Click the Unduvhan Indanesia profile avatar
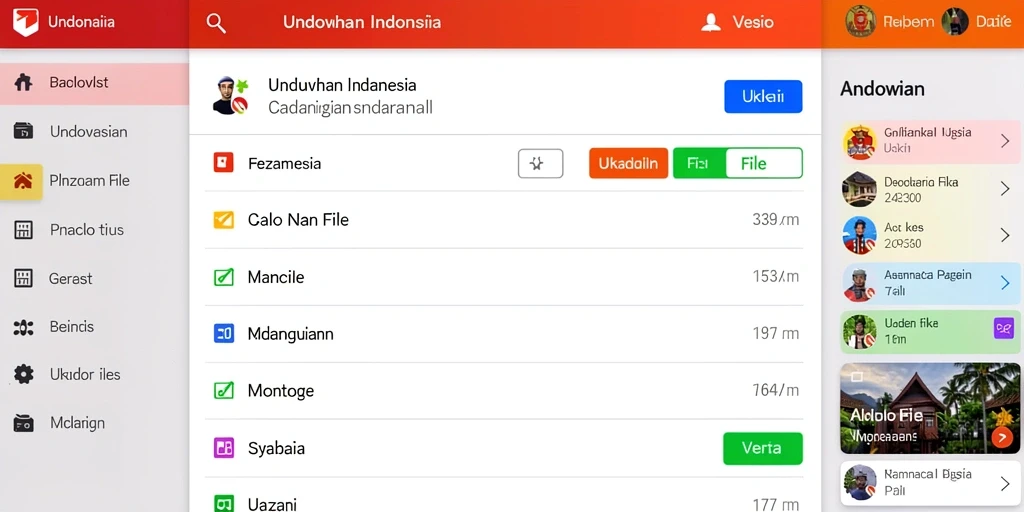The height and width of the screenshot is (512, 1024). [x=231, y=95]
